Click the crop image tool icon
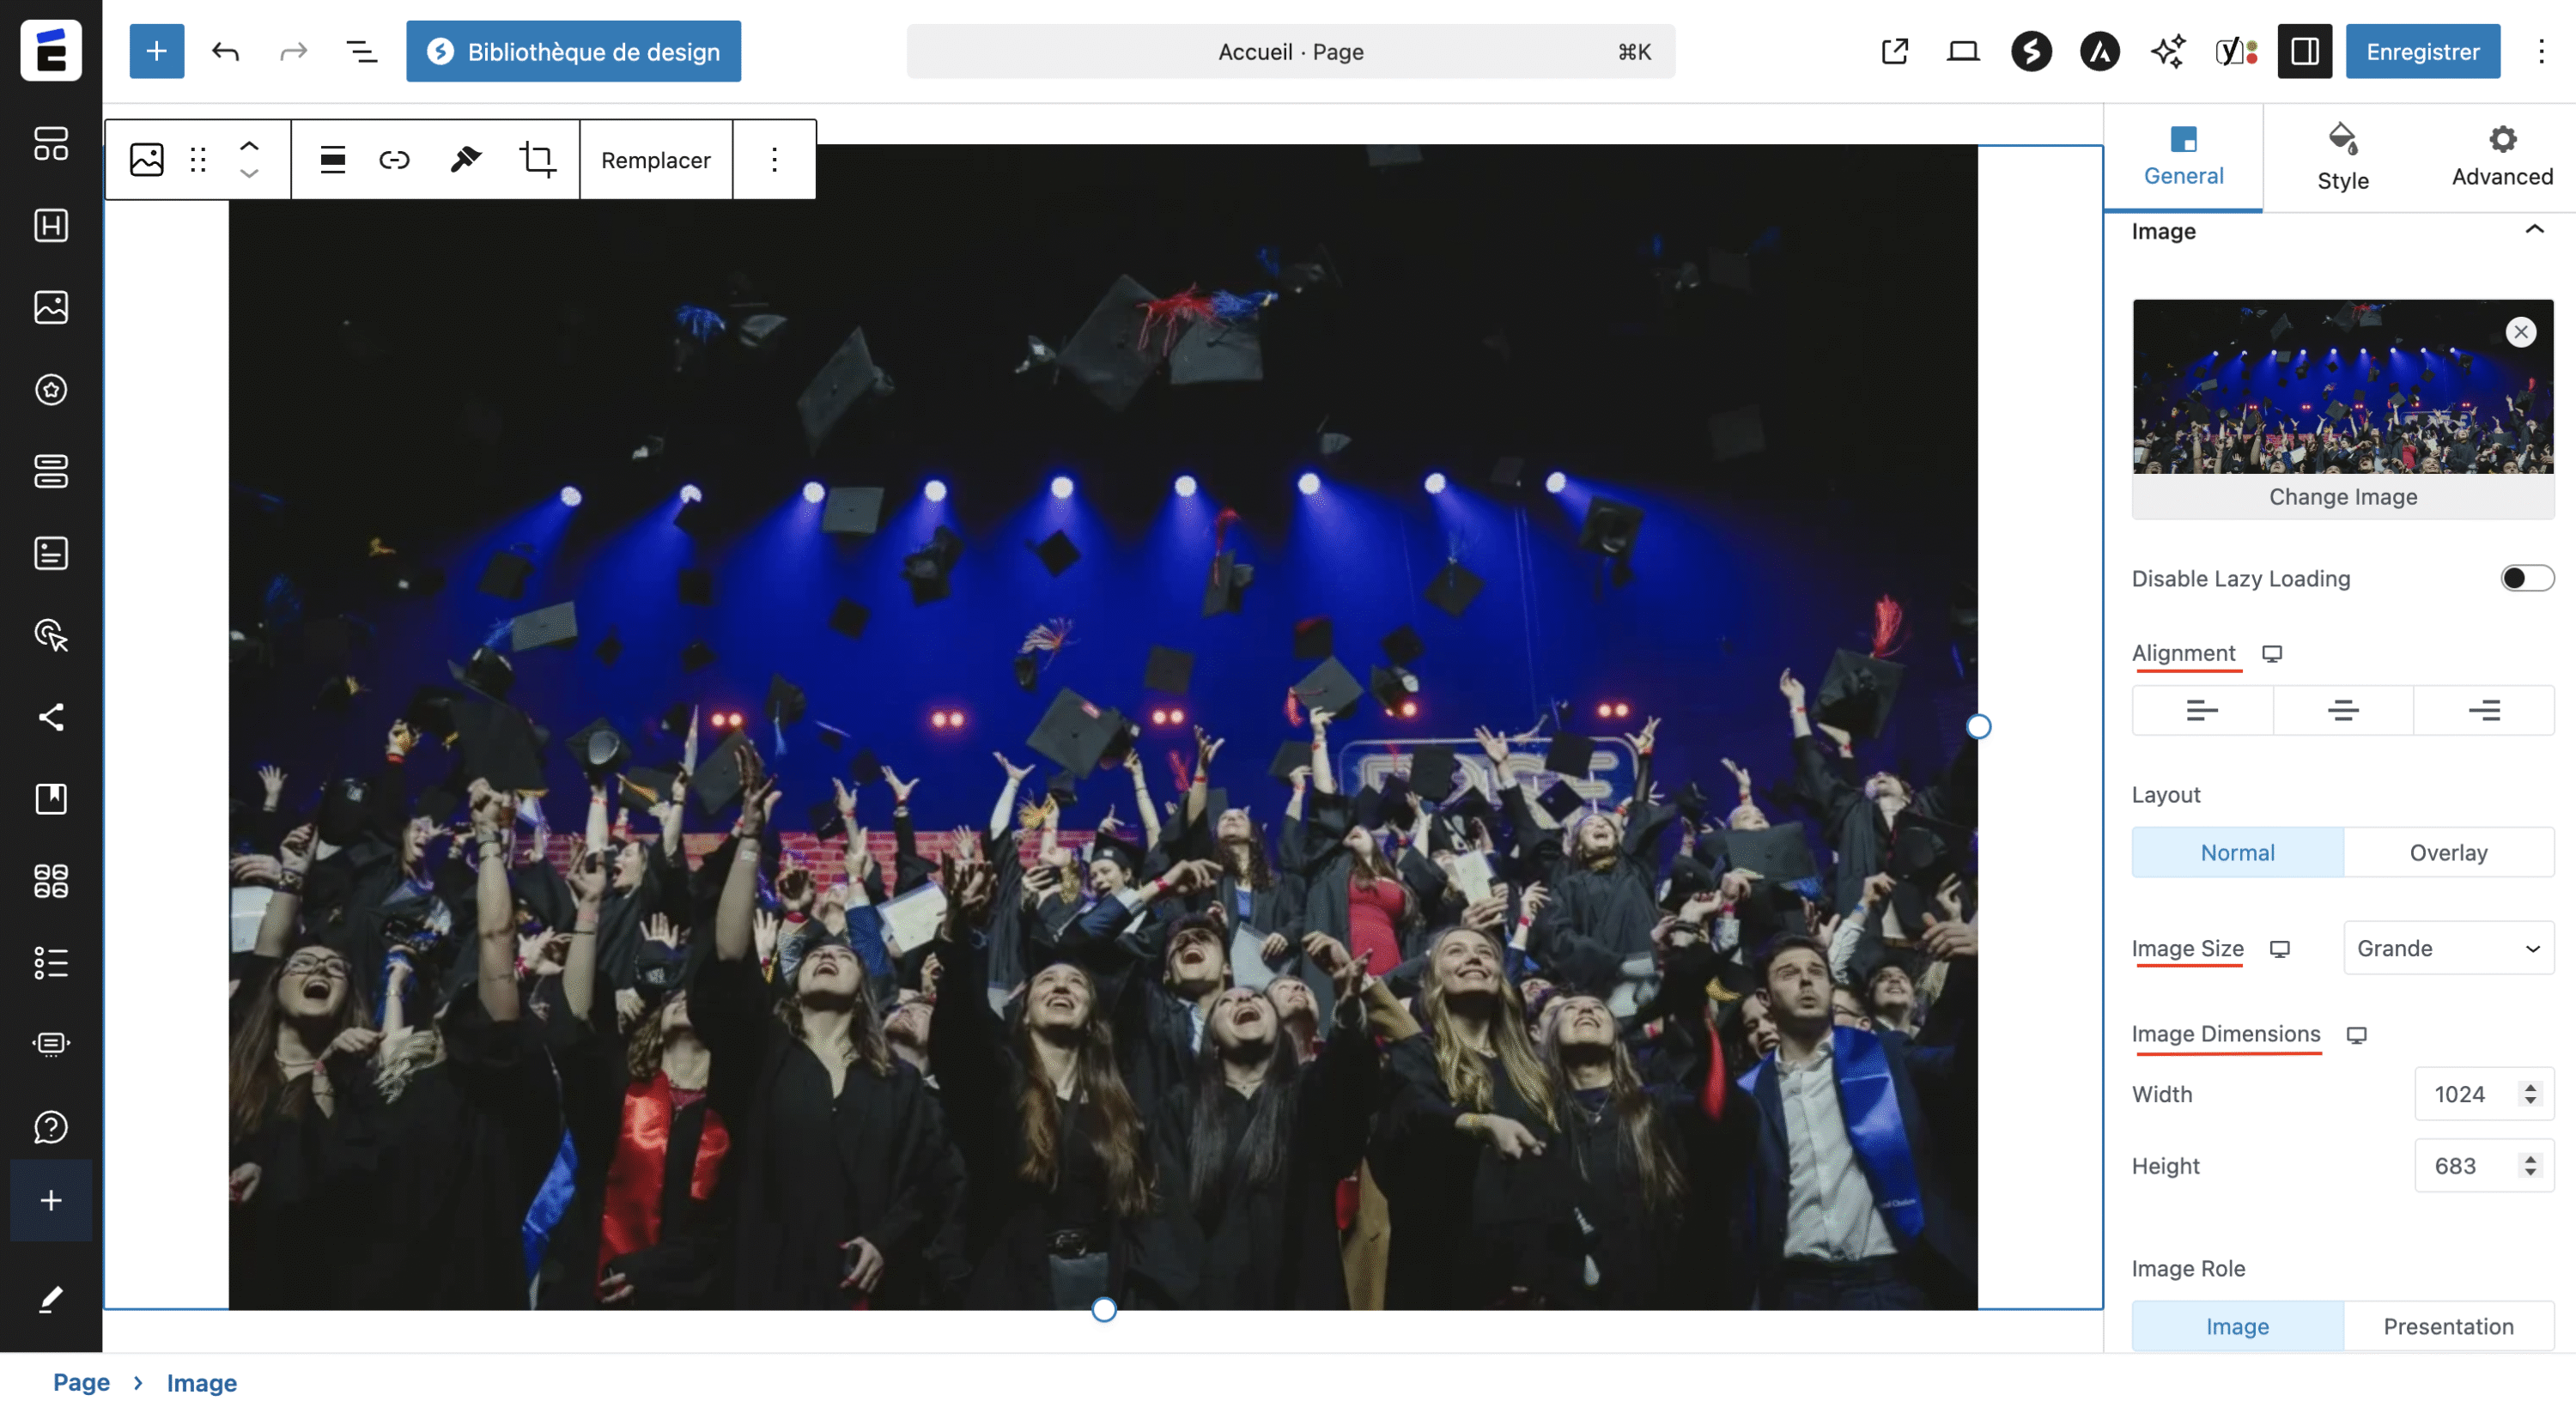Image resolution: width=2576 pixels, height=1407 pixels. pos(537,160)
